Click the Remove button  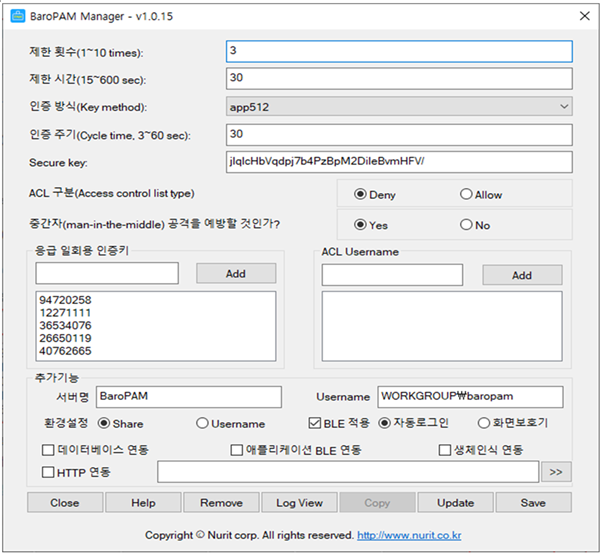[x=221, y=503]
